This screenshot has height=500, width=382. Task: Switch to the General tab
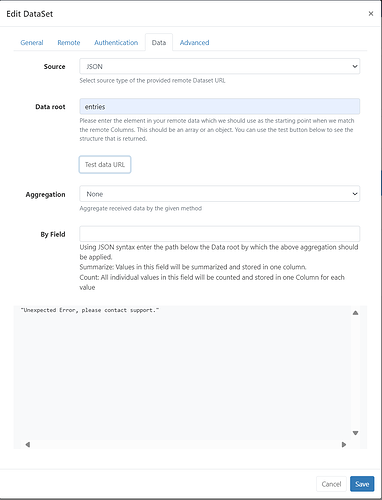click(32, 43)
